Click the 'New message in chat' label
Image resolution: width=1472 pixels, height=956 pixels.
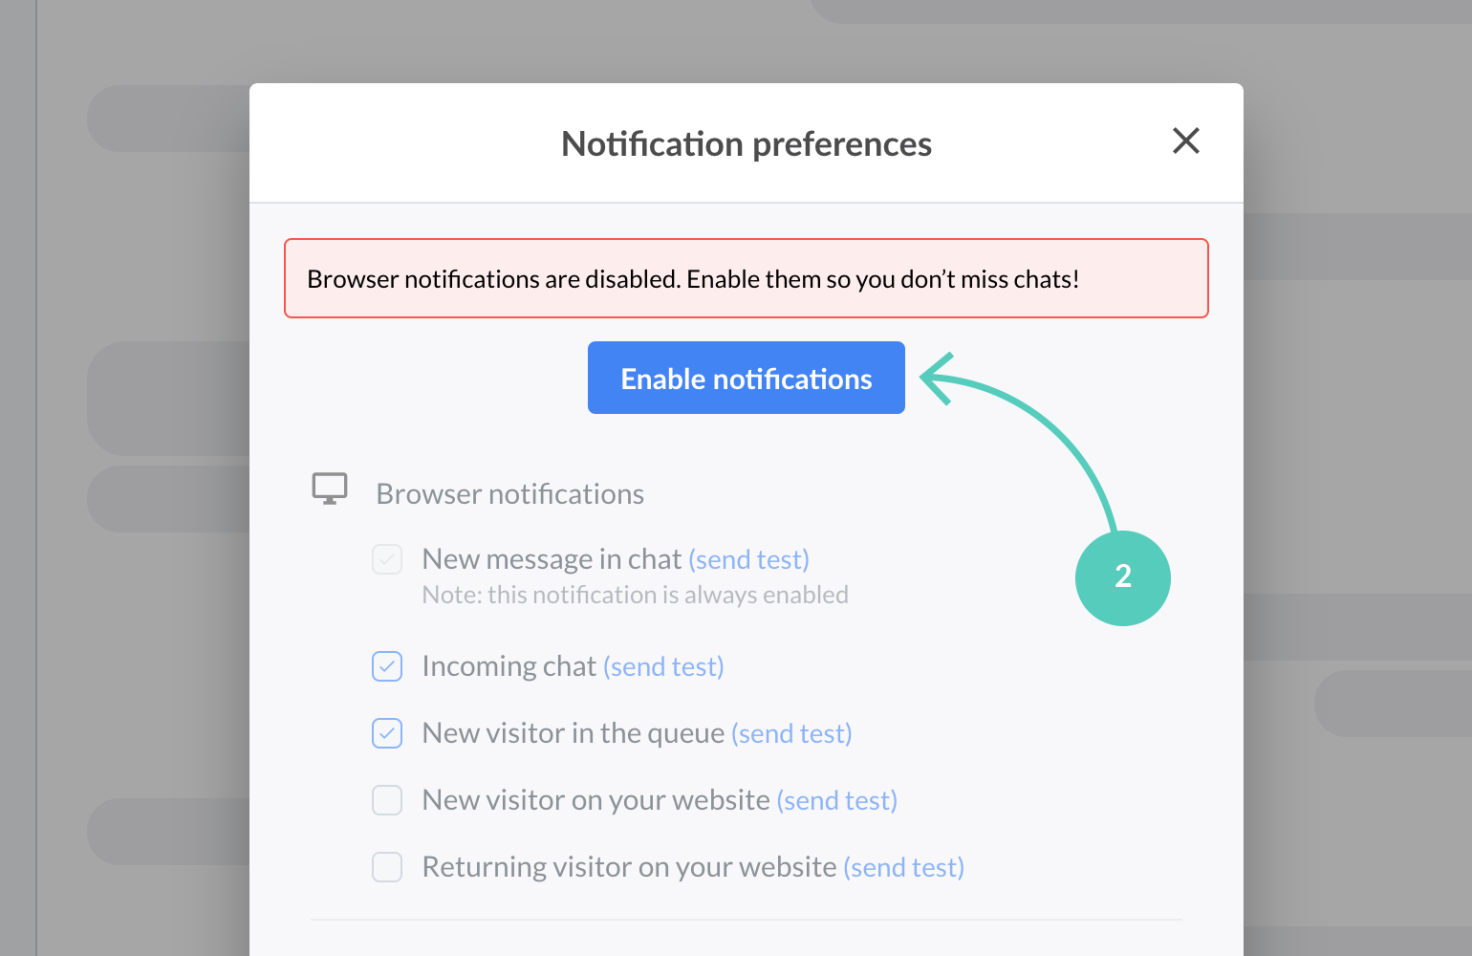552,559
